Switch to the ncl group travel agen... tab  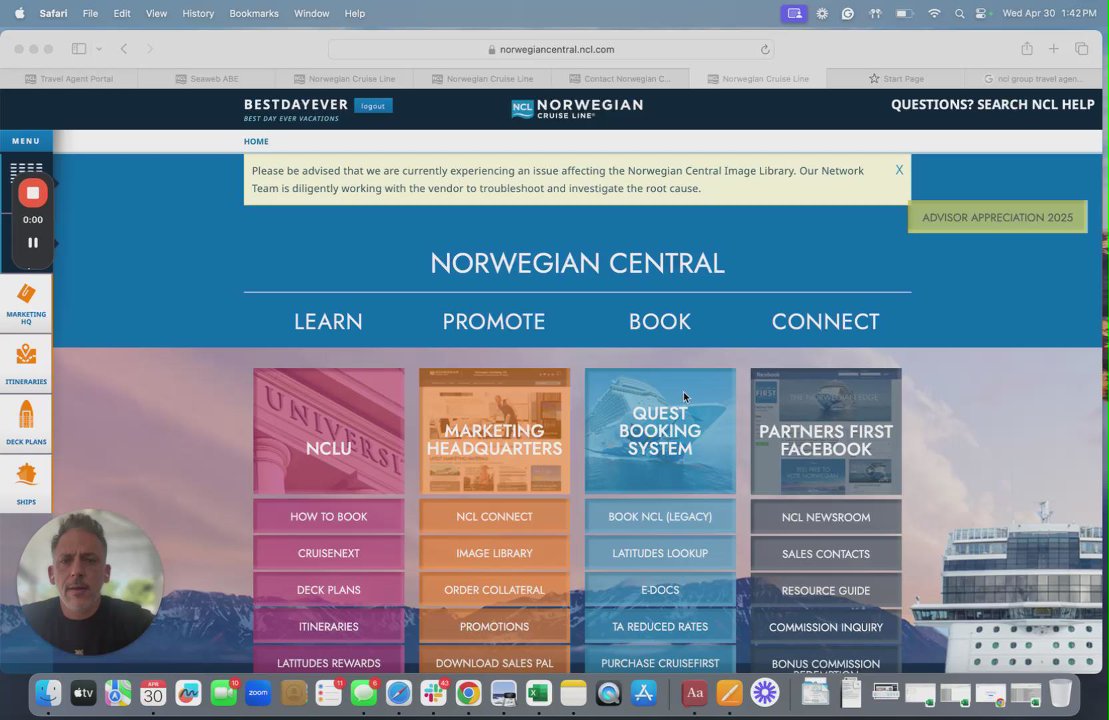tap(1033, 79)
